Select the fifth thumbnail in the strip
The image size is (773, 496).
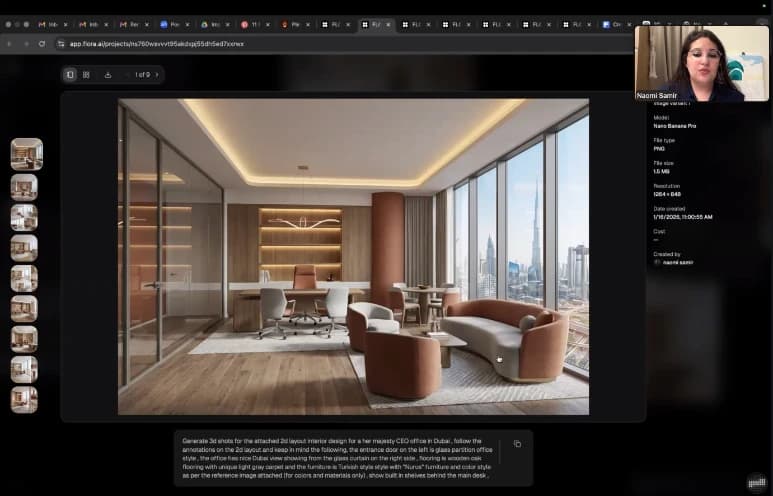click(24, 278)
